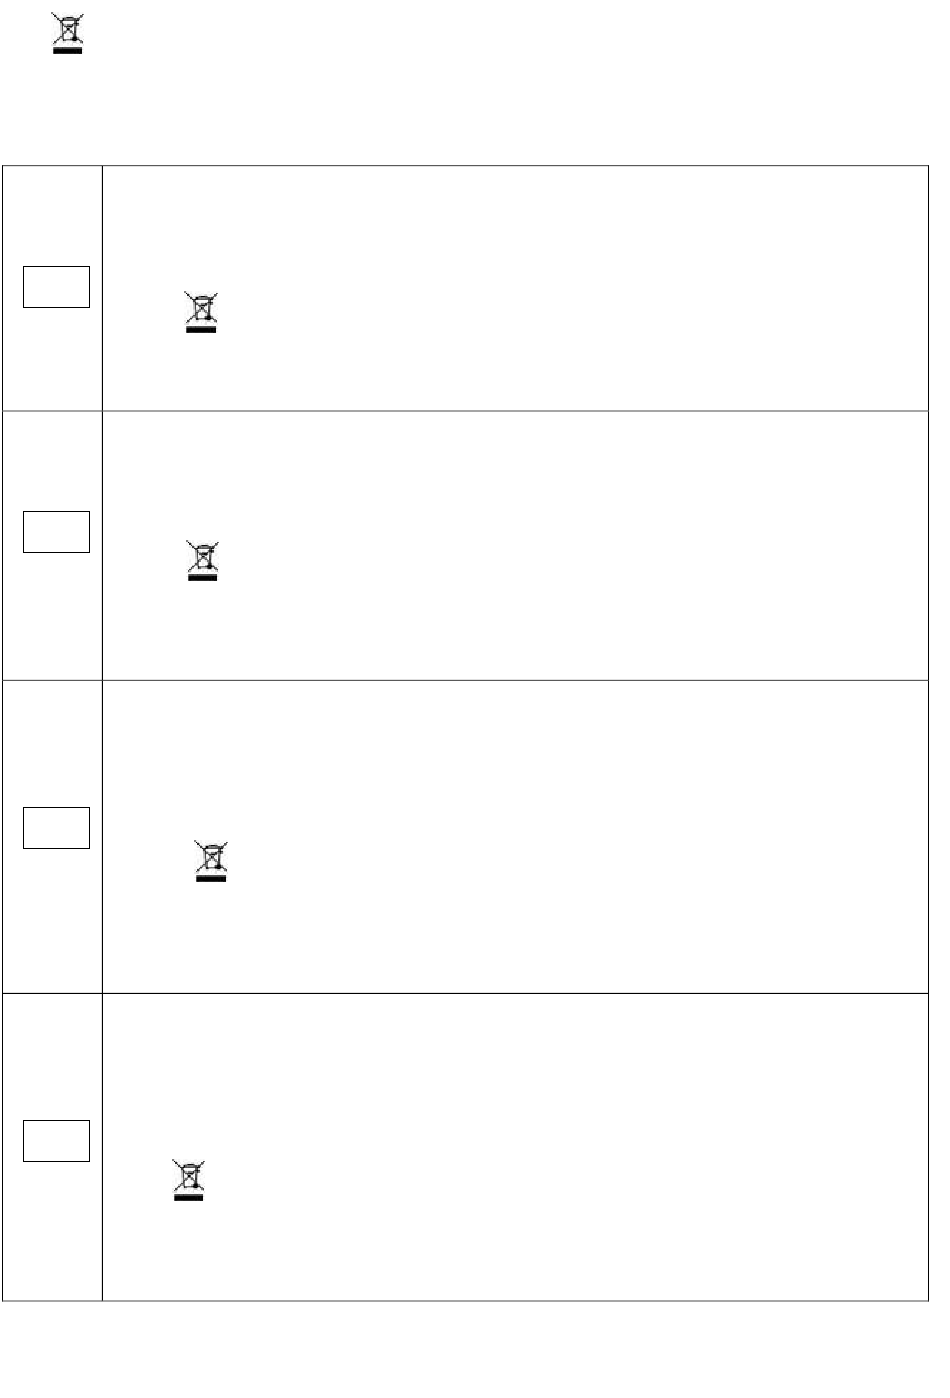
Task: Click narrow left cell of the third row
Action: pyautogui.click(x=52, y=837)
